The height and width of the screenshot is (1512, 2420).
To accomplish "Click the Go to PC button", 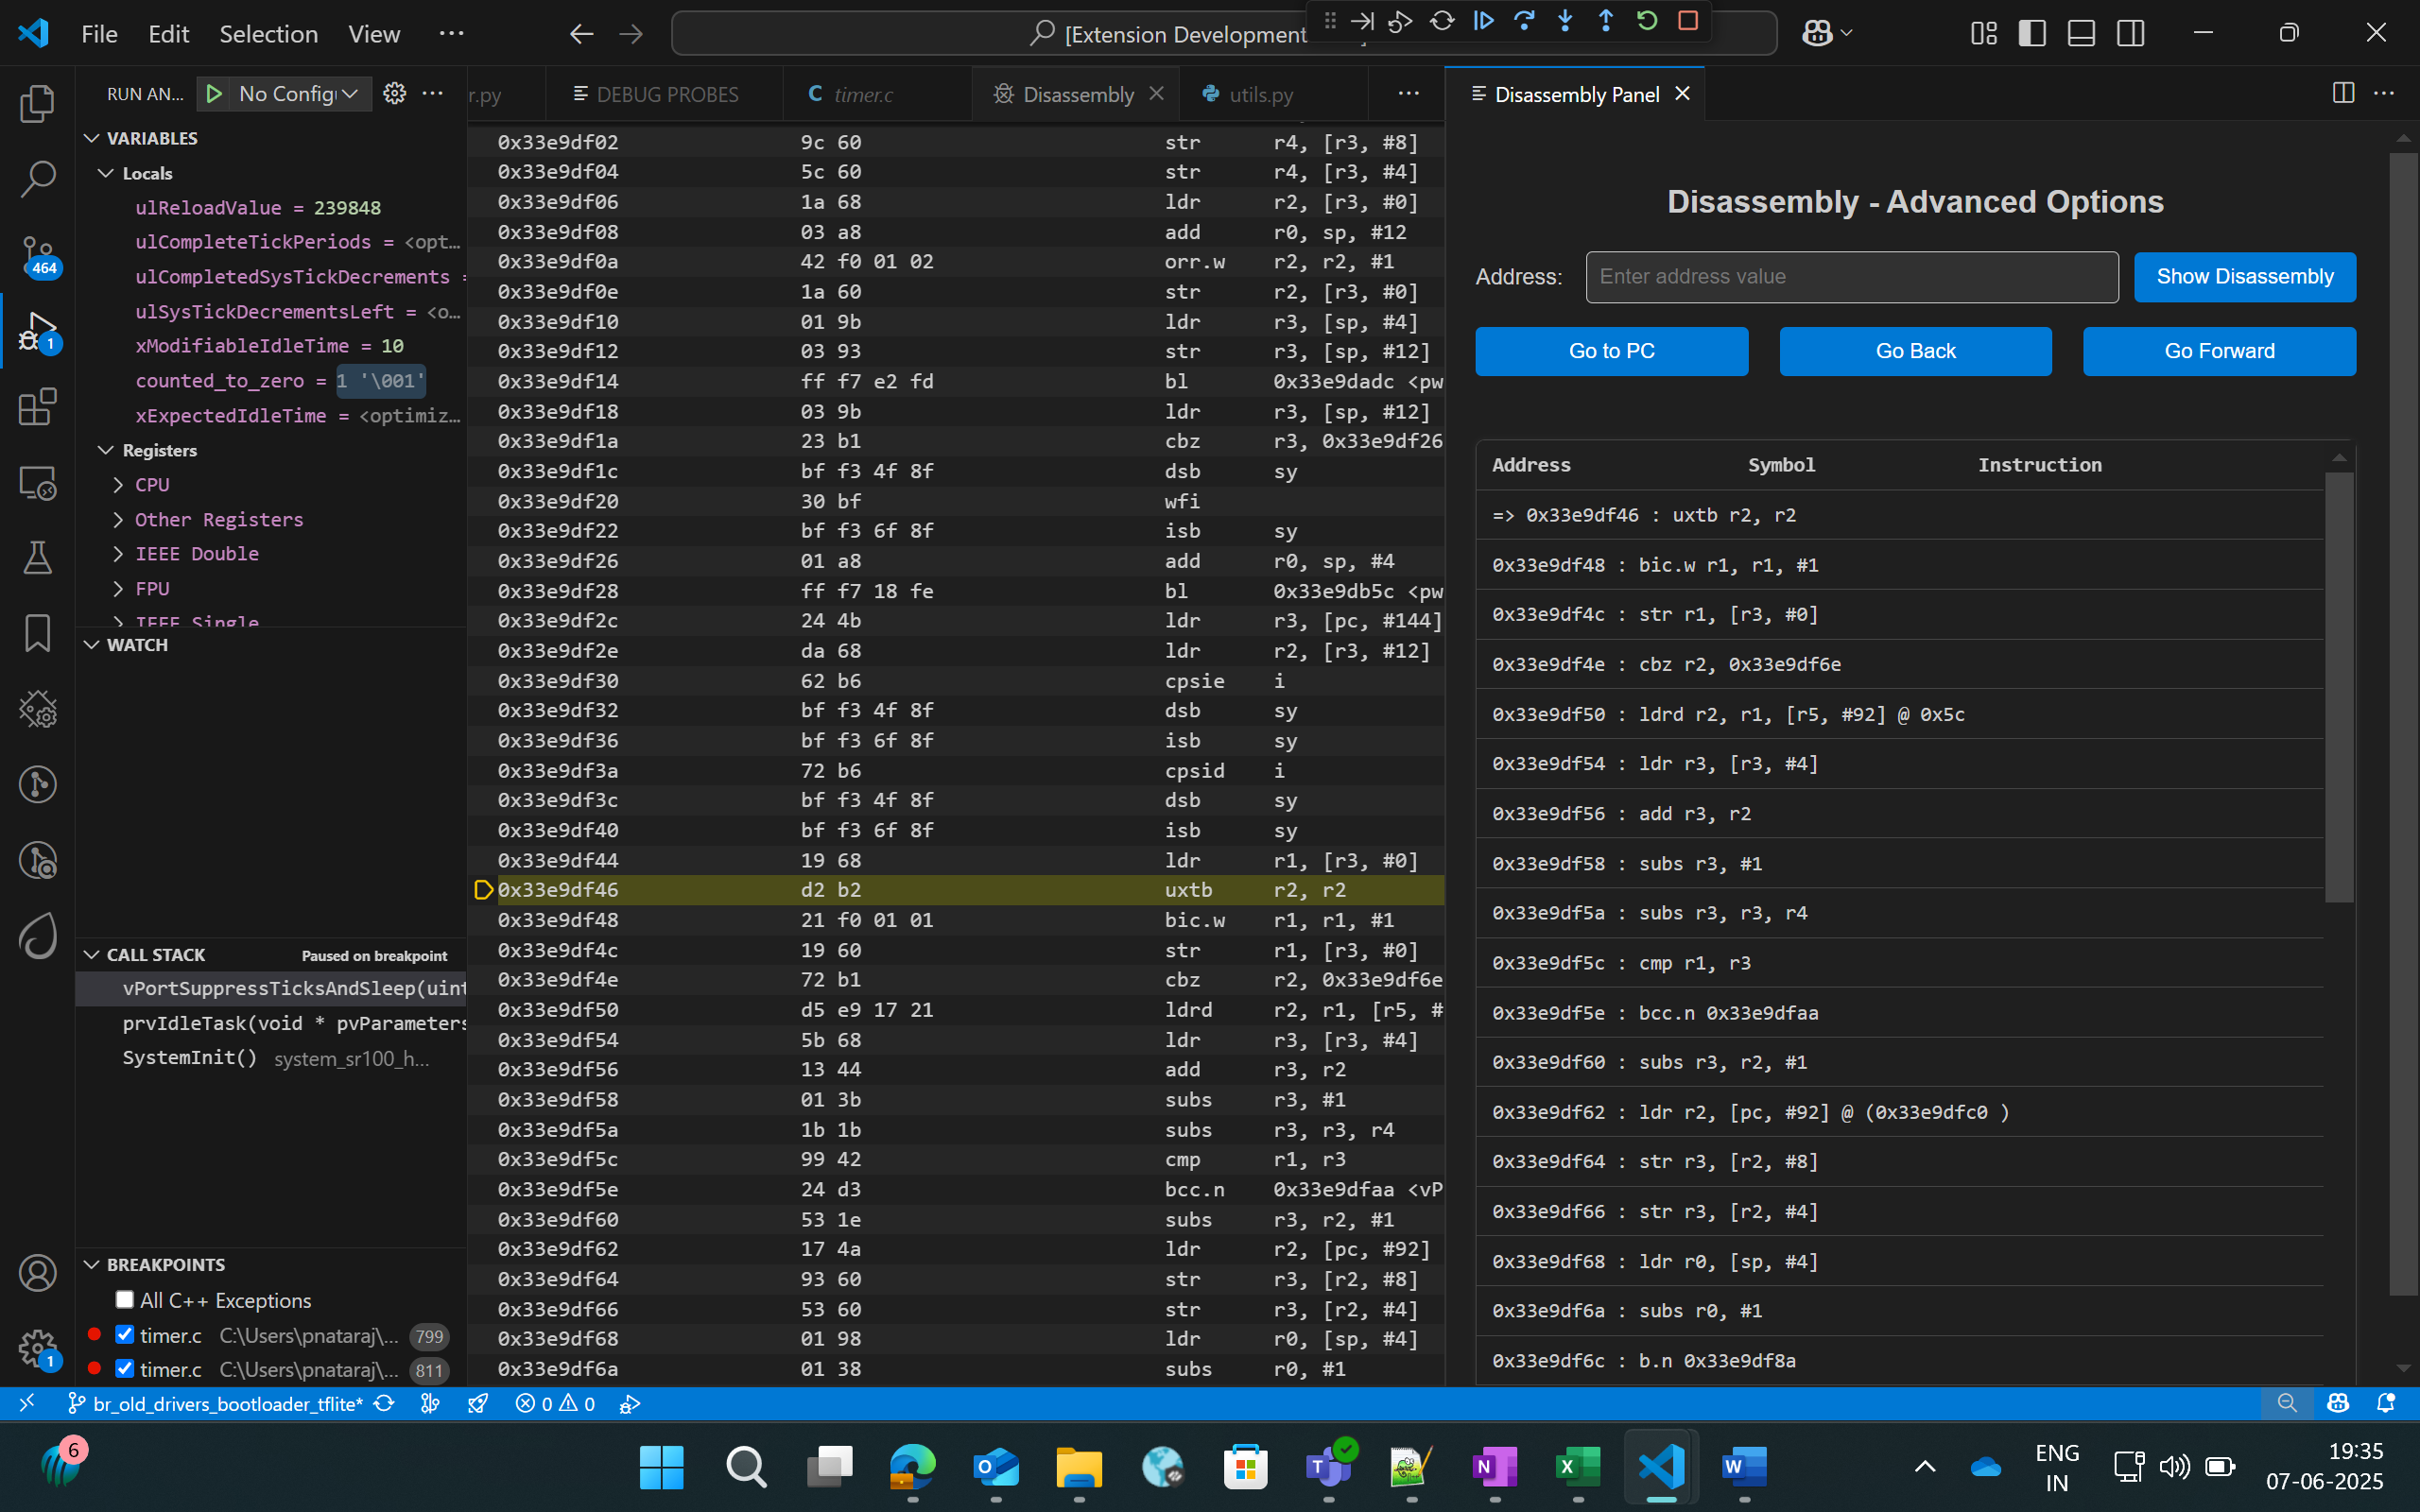I will [1611, 351].
